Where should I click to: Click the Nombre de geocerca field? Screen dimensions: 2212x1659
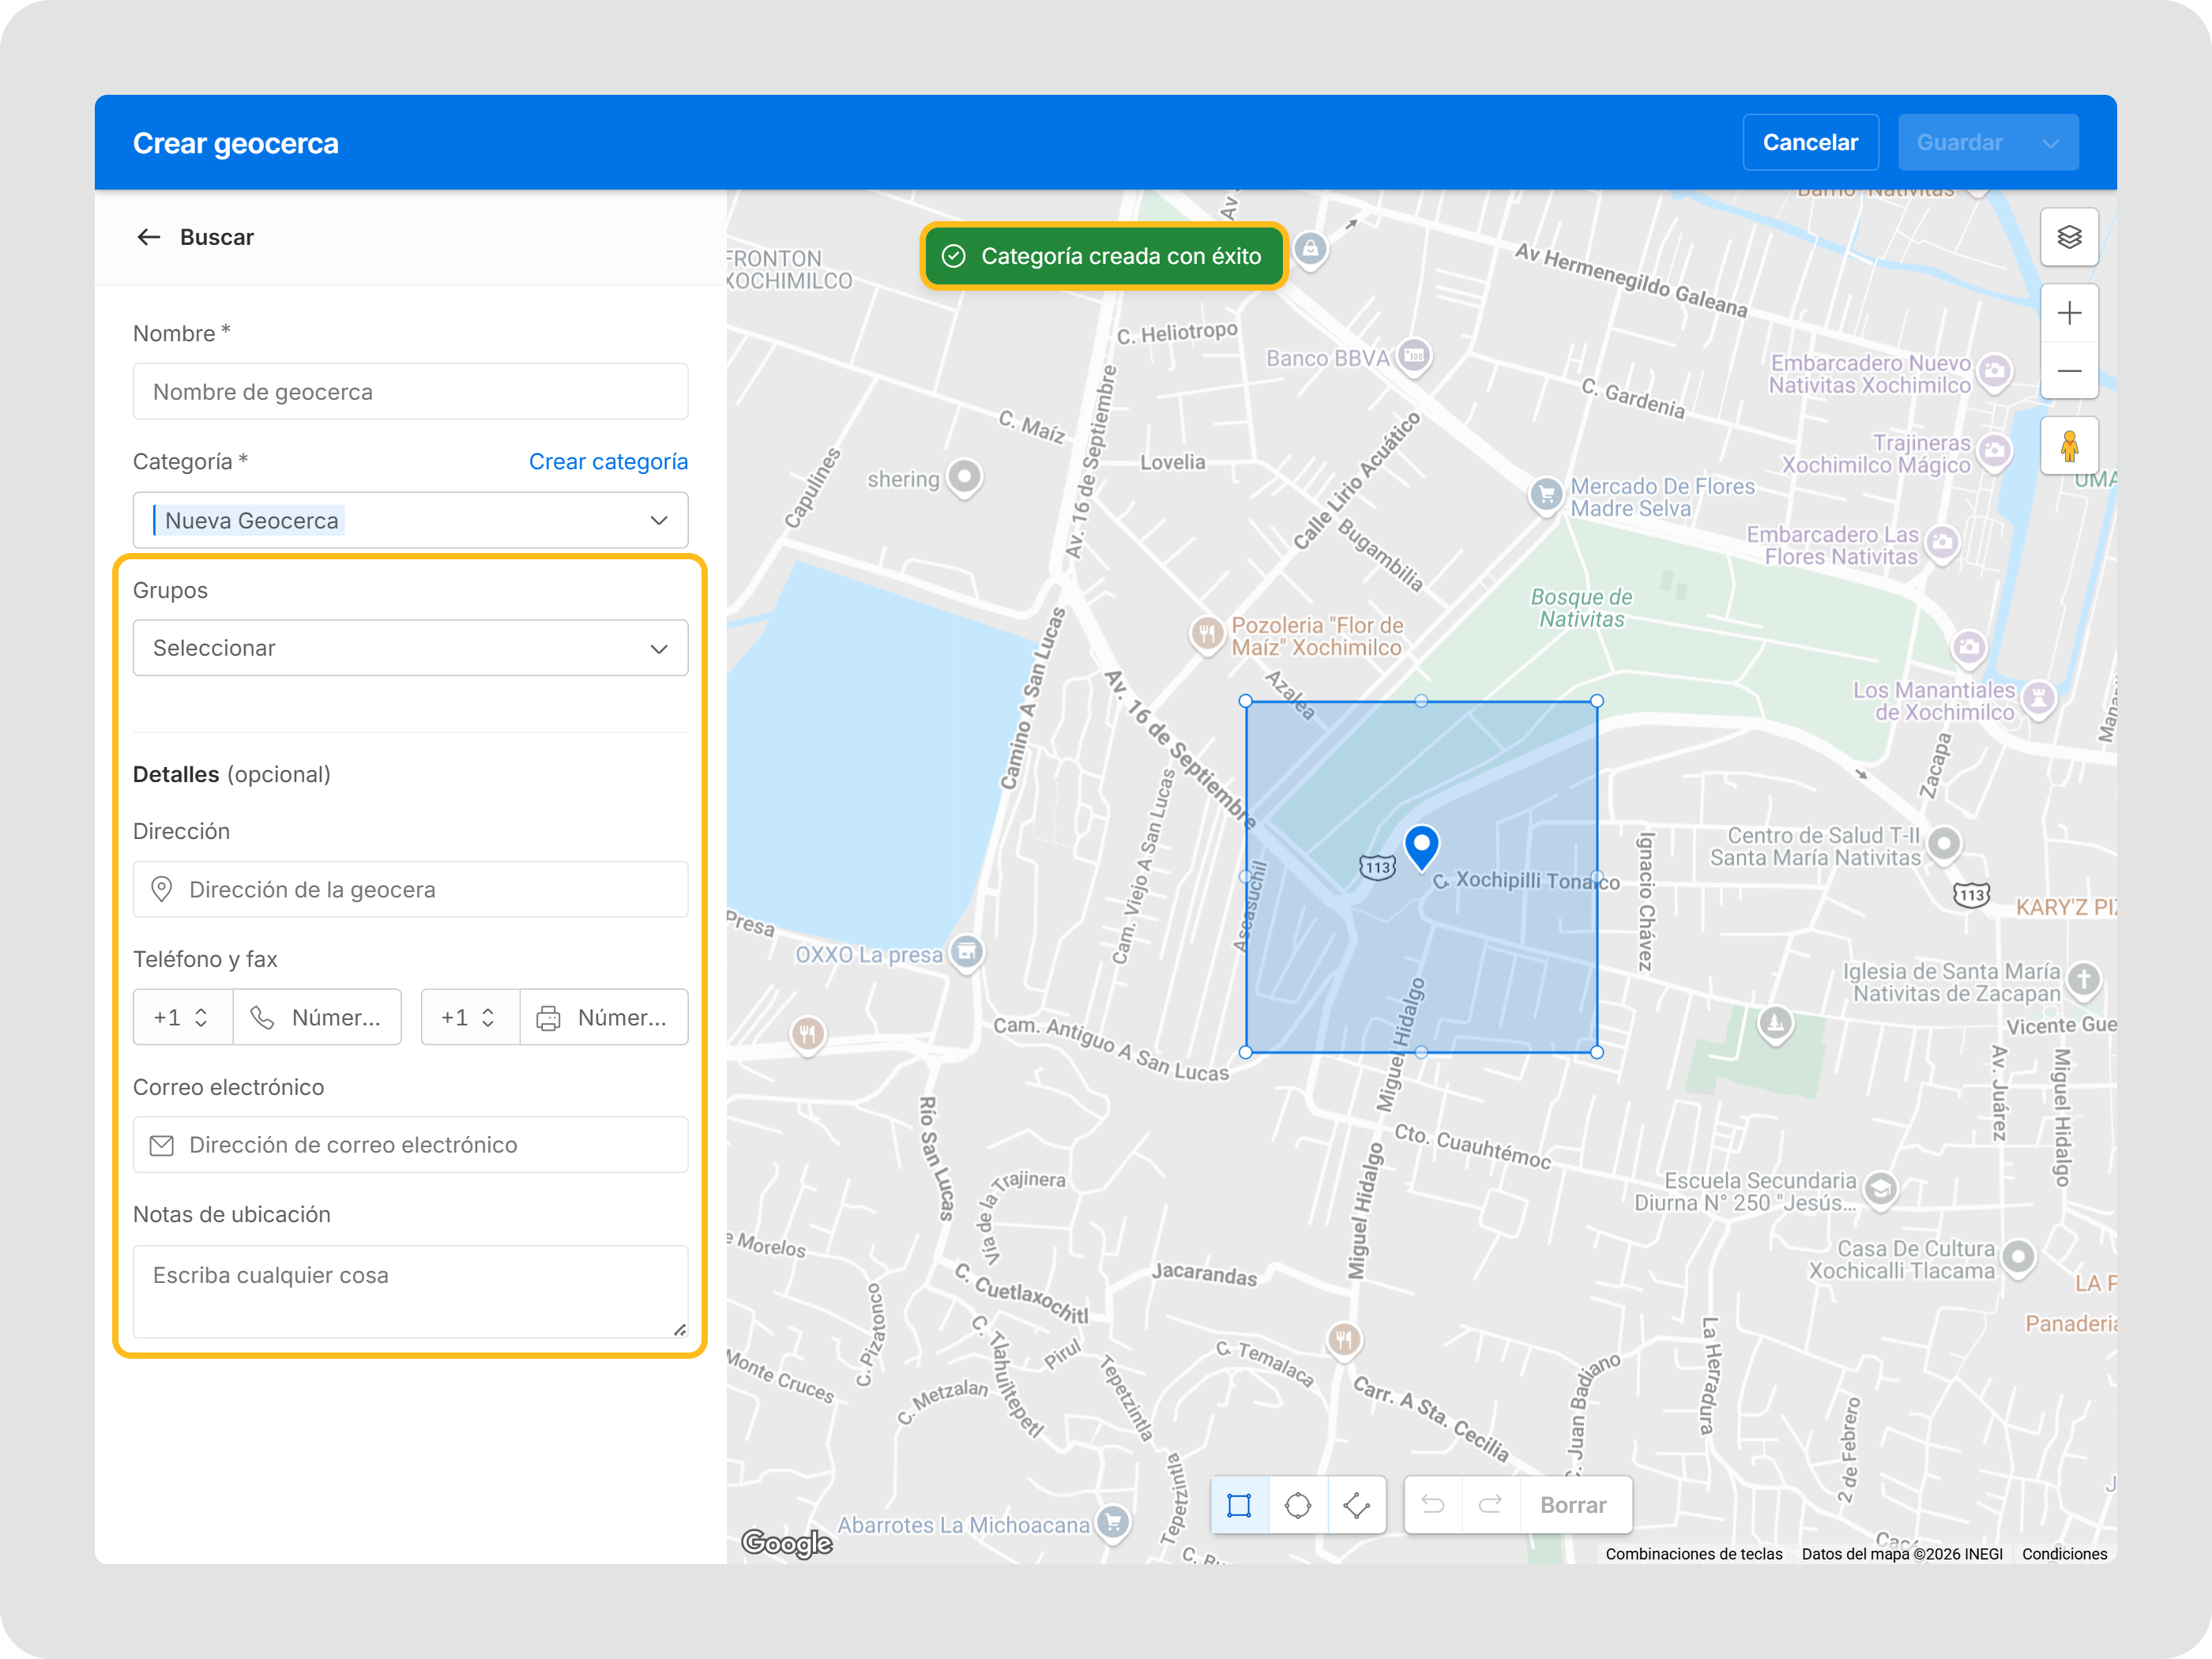(x=410, y=392)
